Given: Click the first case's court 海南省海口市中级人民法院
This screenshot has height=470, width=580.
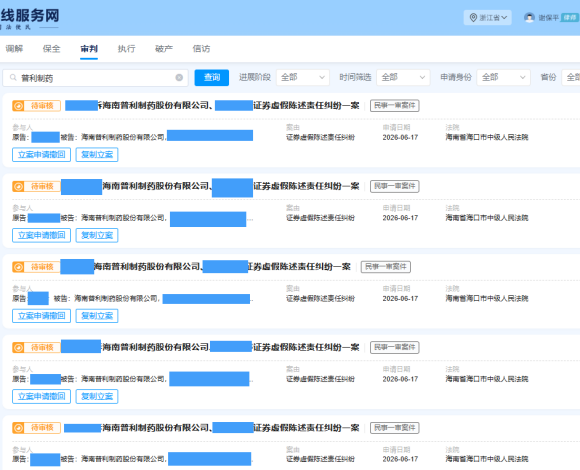Looking at the screenshot, I should pos(487,138).
